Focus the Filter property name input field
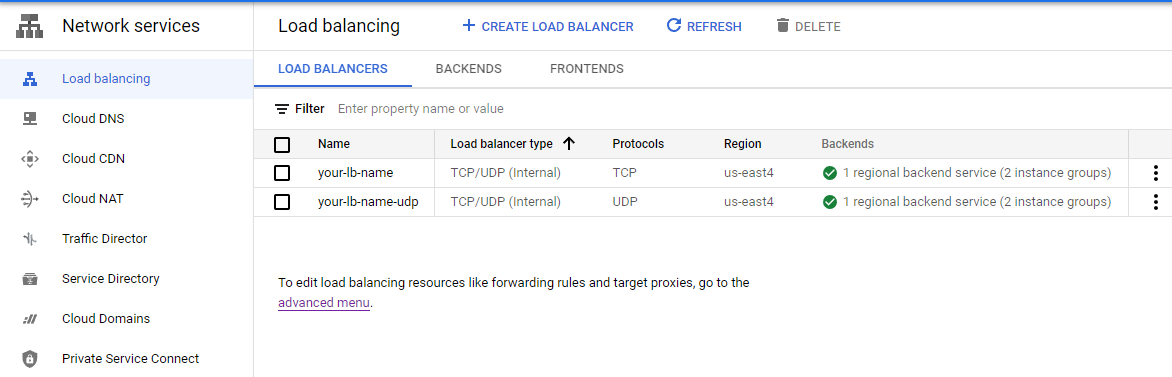The image size is (1172, 377). tap(523, 108)
